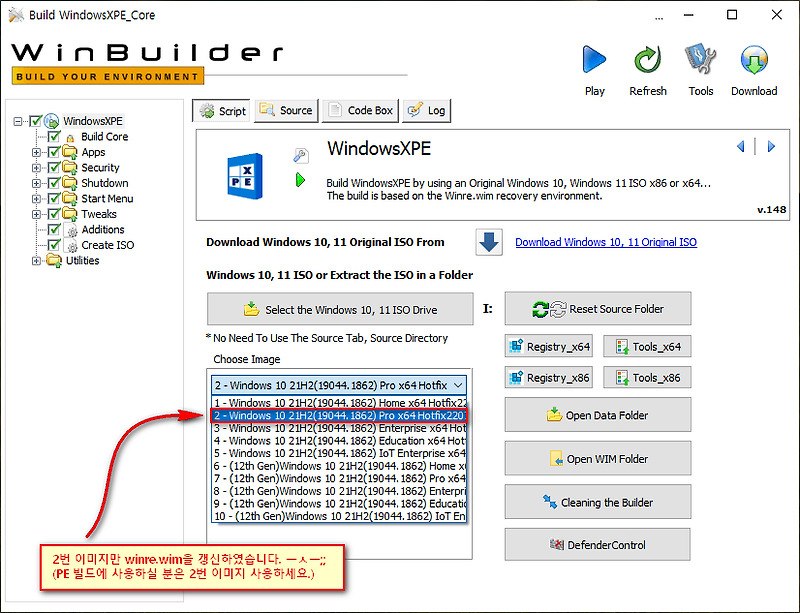Viewport: 800px width, 613px height.
Task: Toggle the Additions checkbox
Action: (54, 229)
